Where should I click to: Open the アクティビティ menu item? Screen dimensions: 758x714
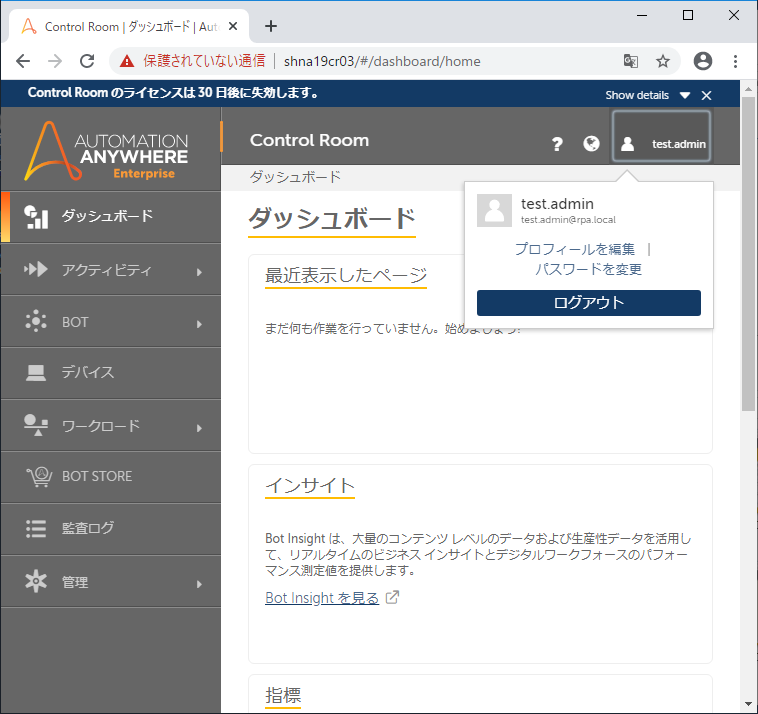[x=111, y=269]
